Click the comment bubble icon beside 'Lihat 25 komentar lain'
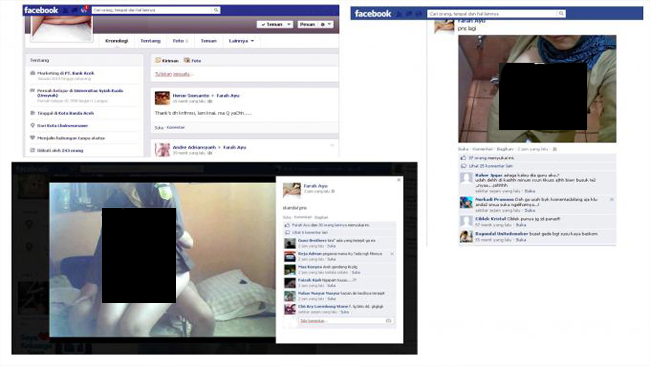 coord(463,166)
